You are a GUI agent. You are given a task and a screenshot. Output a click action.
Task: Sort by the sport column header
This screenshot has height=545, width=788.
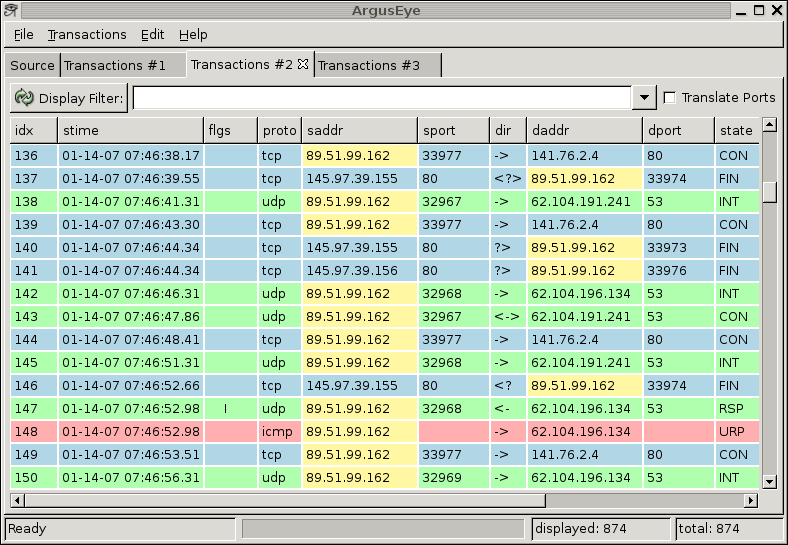click(x=453, y=131)
